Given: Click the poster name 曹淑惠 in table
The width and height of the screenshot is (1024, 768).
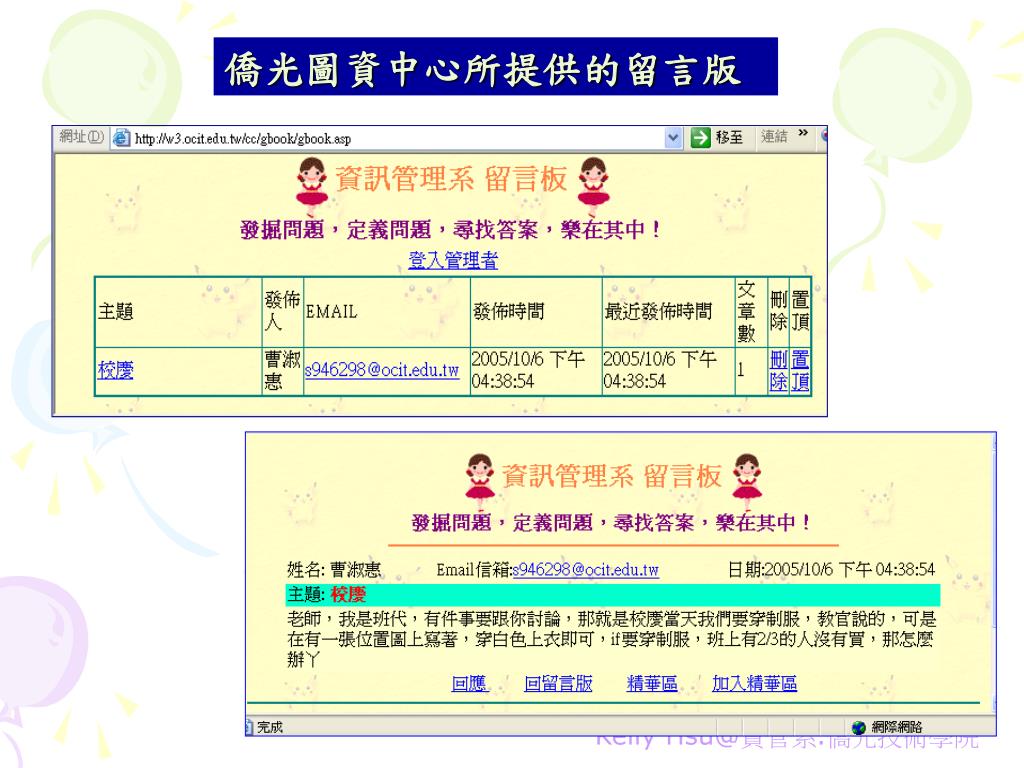Looking at the screenshot, I should tap(283, 370).
